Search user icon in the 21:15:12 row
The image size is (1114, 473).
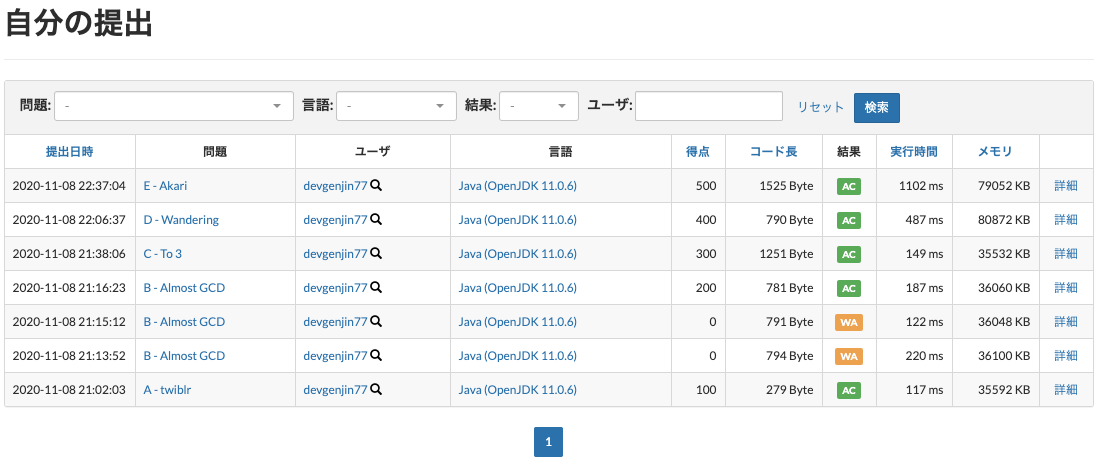tap(377, 322)
